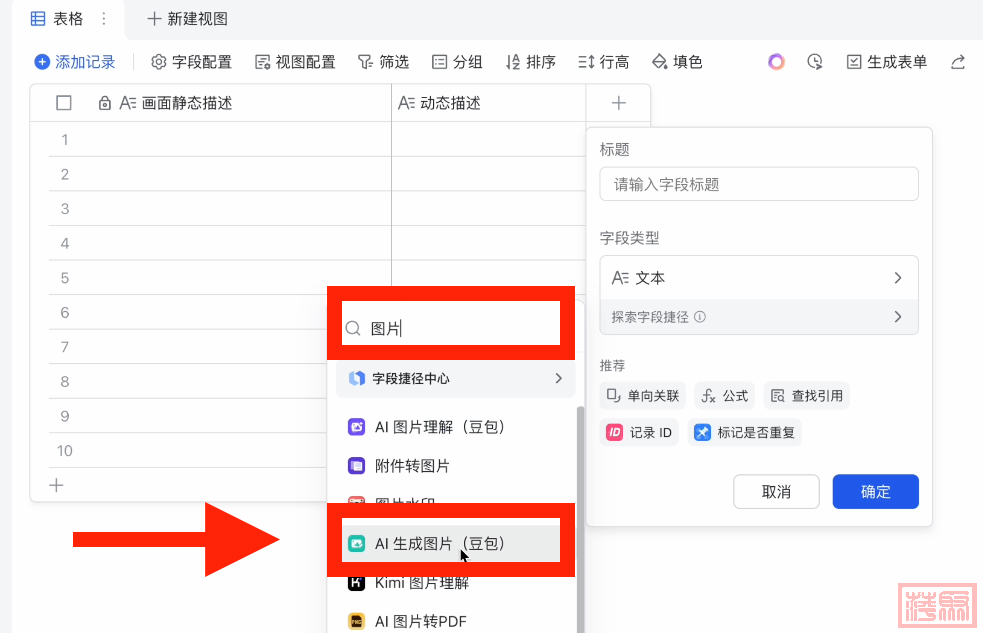Screen dimensions: 983x633
Task: Open the 筛选 filter tool
Action: click(383, 62)
